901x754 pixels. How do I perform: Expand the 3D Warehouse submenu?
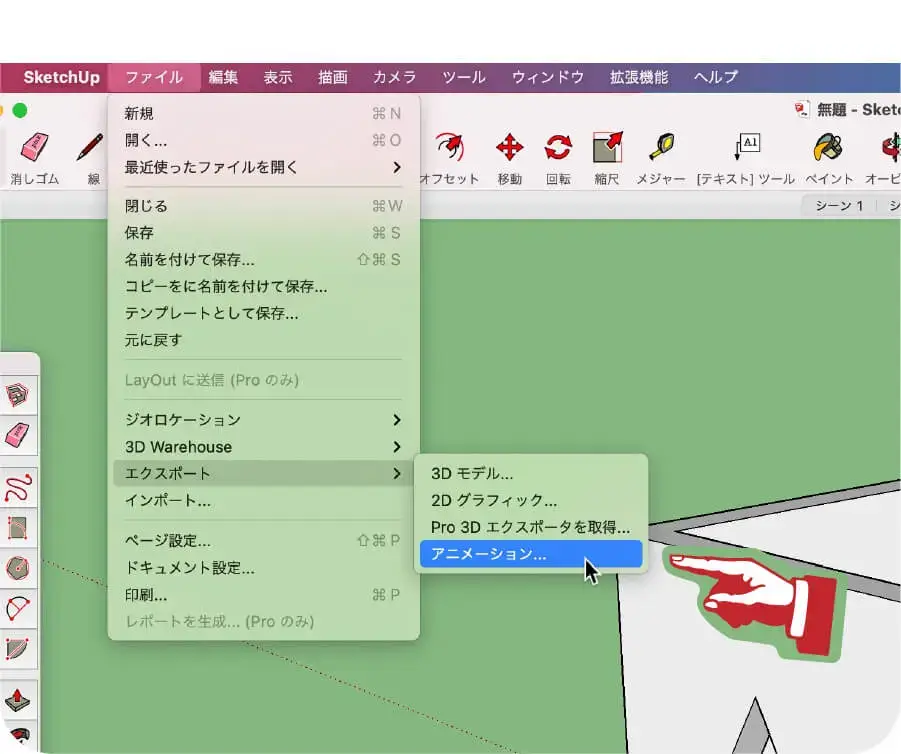(262, 446)
